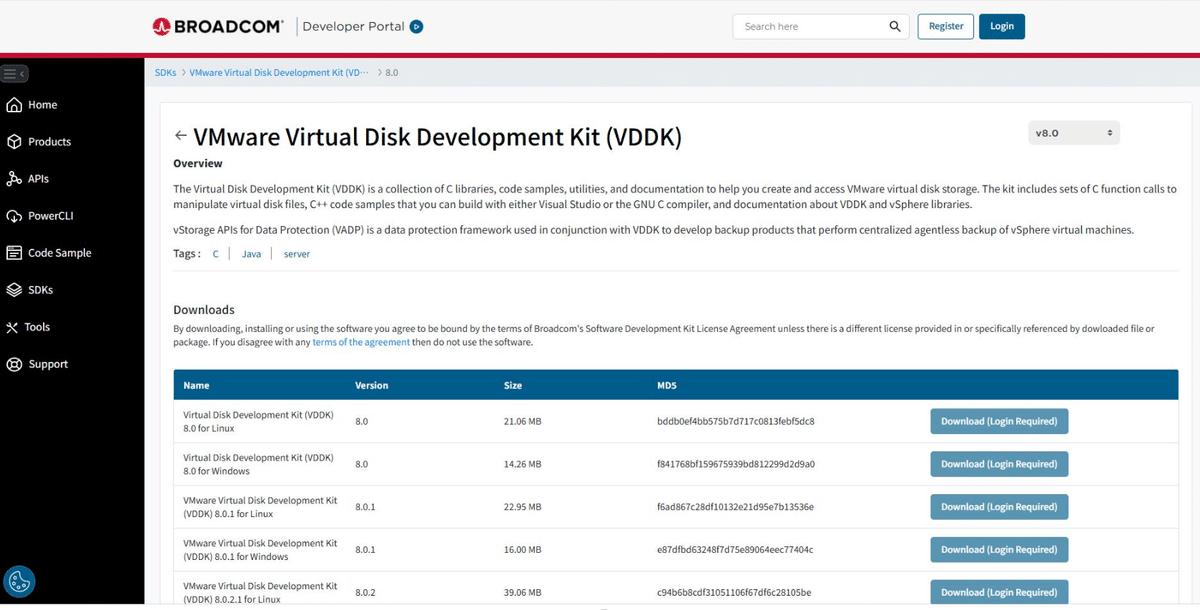Image resolution: width=1200 pixels, height=610 pixels.
Task: Click the PowerCLI download-circle icon
Action: [x=13, y=215]
